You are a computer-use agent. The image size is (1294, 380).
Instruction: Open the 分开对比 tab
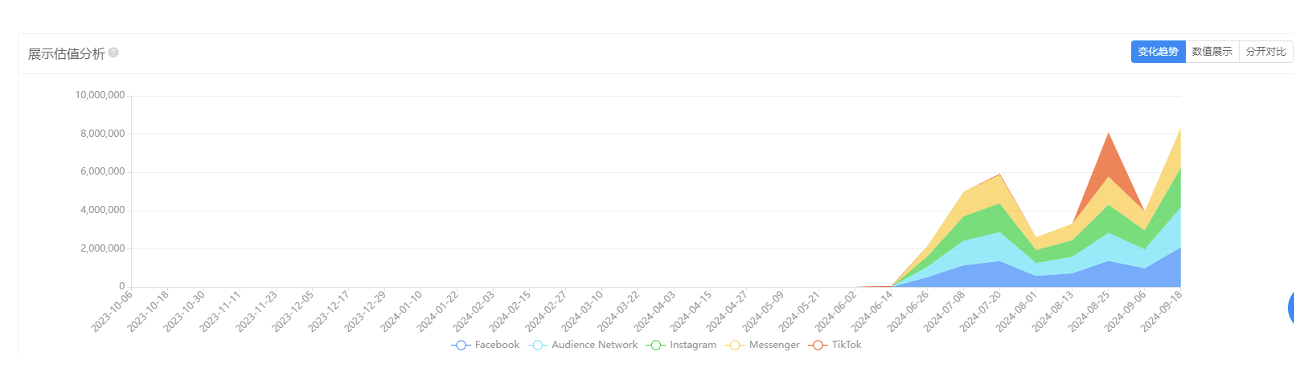pos(1265,52)
